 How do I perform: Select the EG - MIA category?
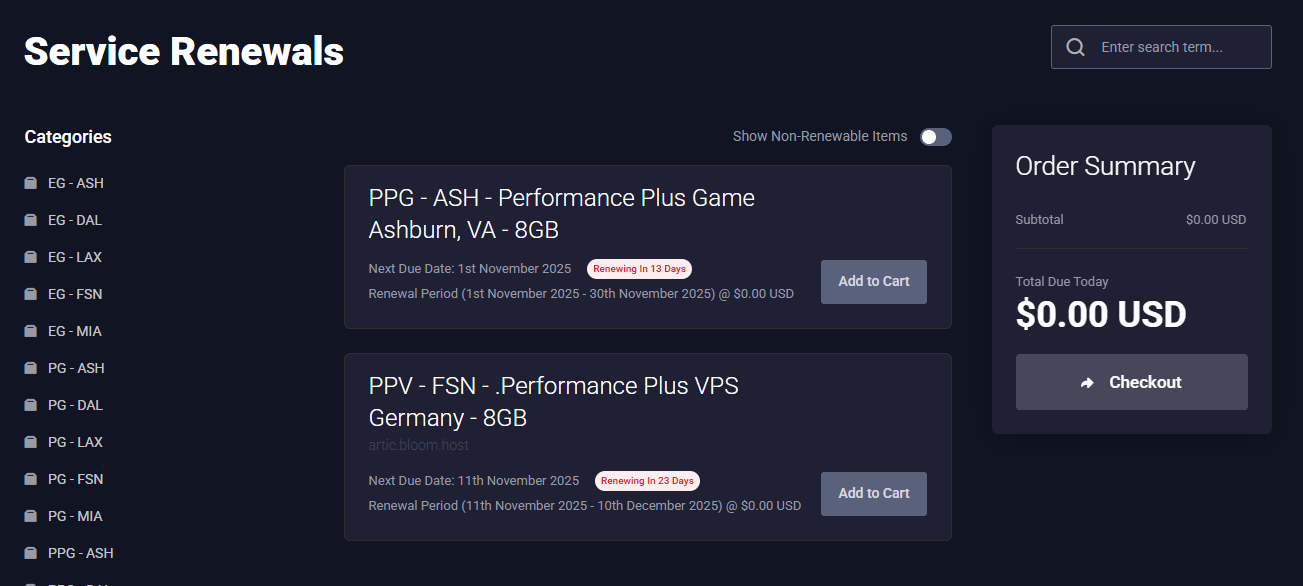pyautogui.click(x=75, y=331)
